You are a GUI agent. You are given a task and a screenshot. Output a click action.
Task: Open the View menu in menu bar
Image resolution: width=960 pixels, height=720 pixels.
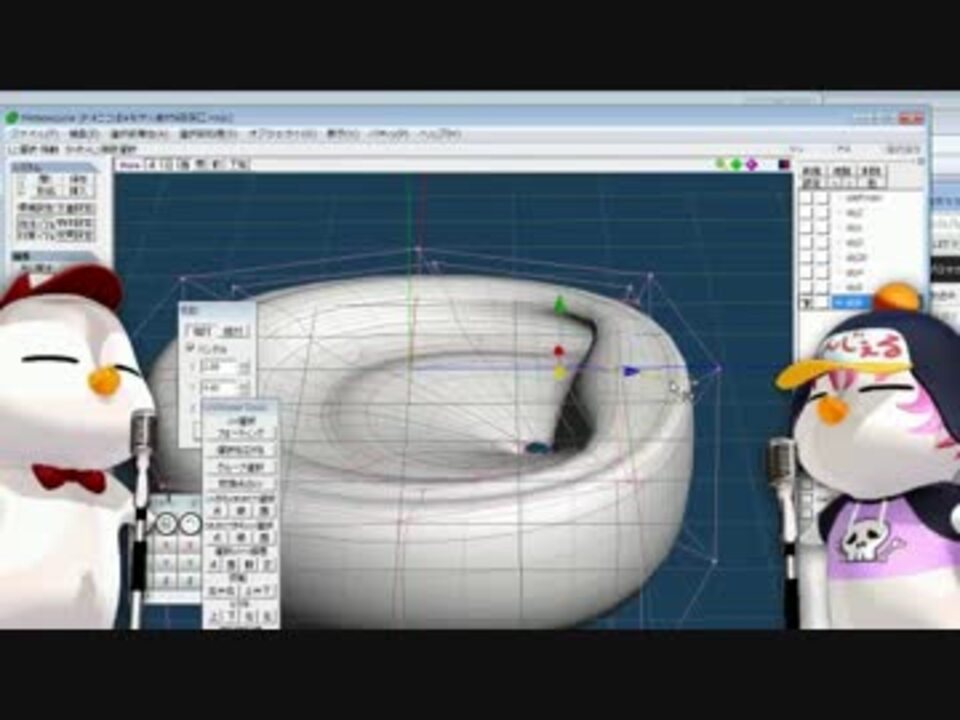(x=342, y=133)
